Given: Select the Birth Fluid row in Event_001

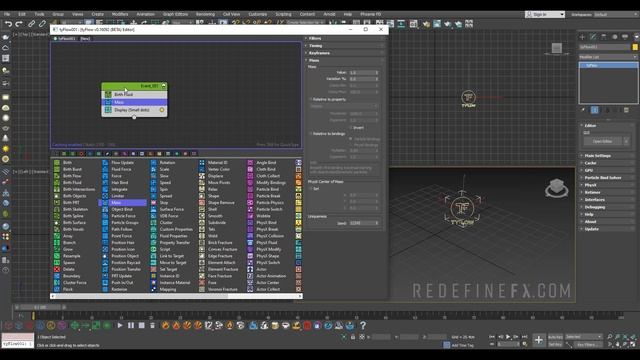Looking at the screenshot, I should tap(134, 94).
